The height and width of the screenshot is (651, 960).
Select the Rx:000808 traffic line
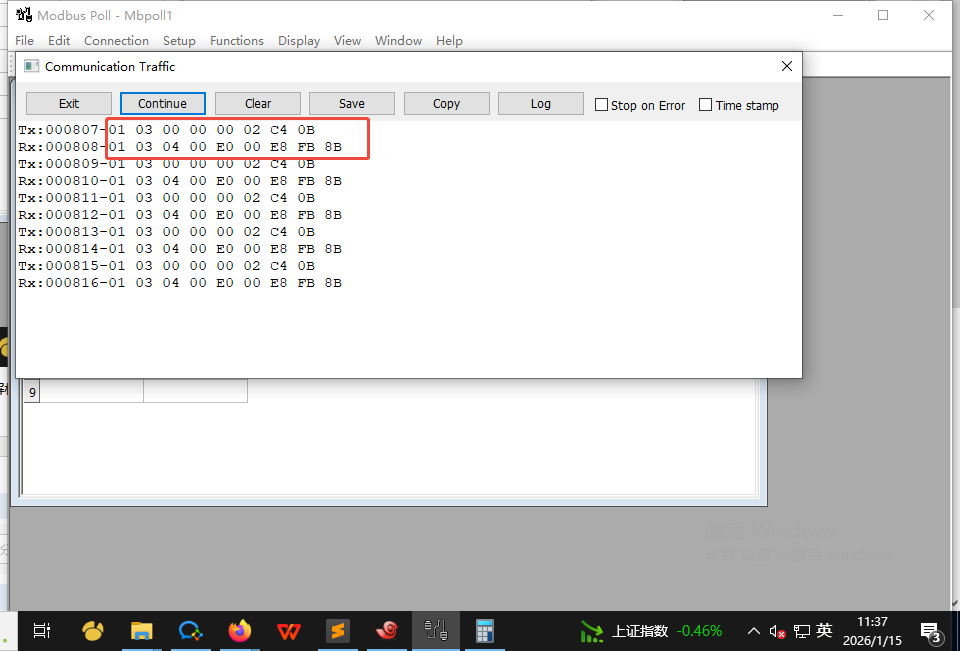pyautogui.click(x=180, y=147)
